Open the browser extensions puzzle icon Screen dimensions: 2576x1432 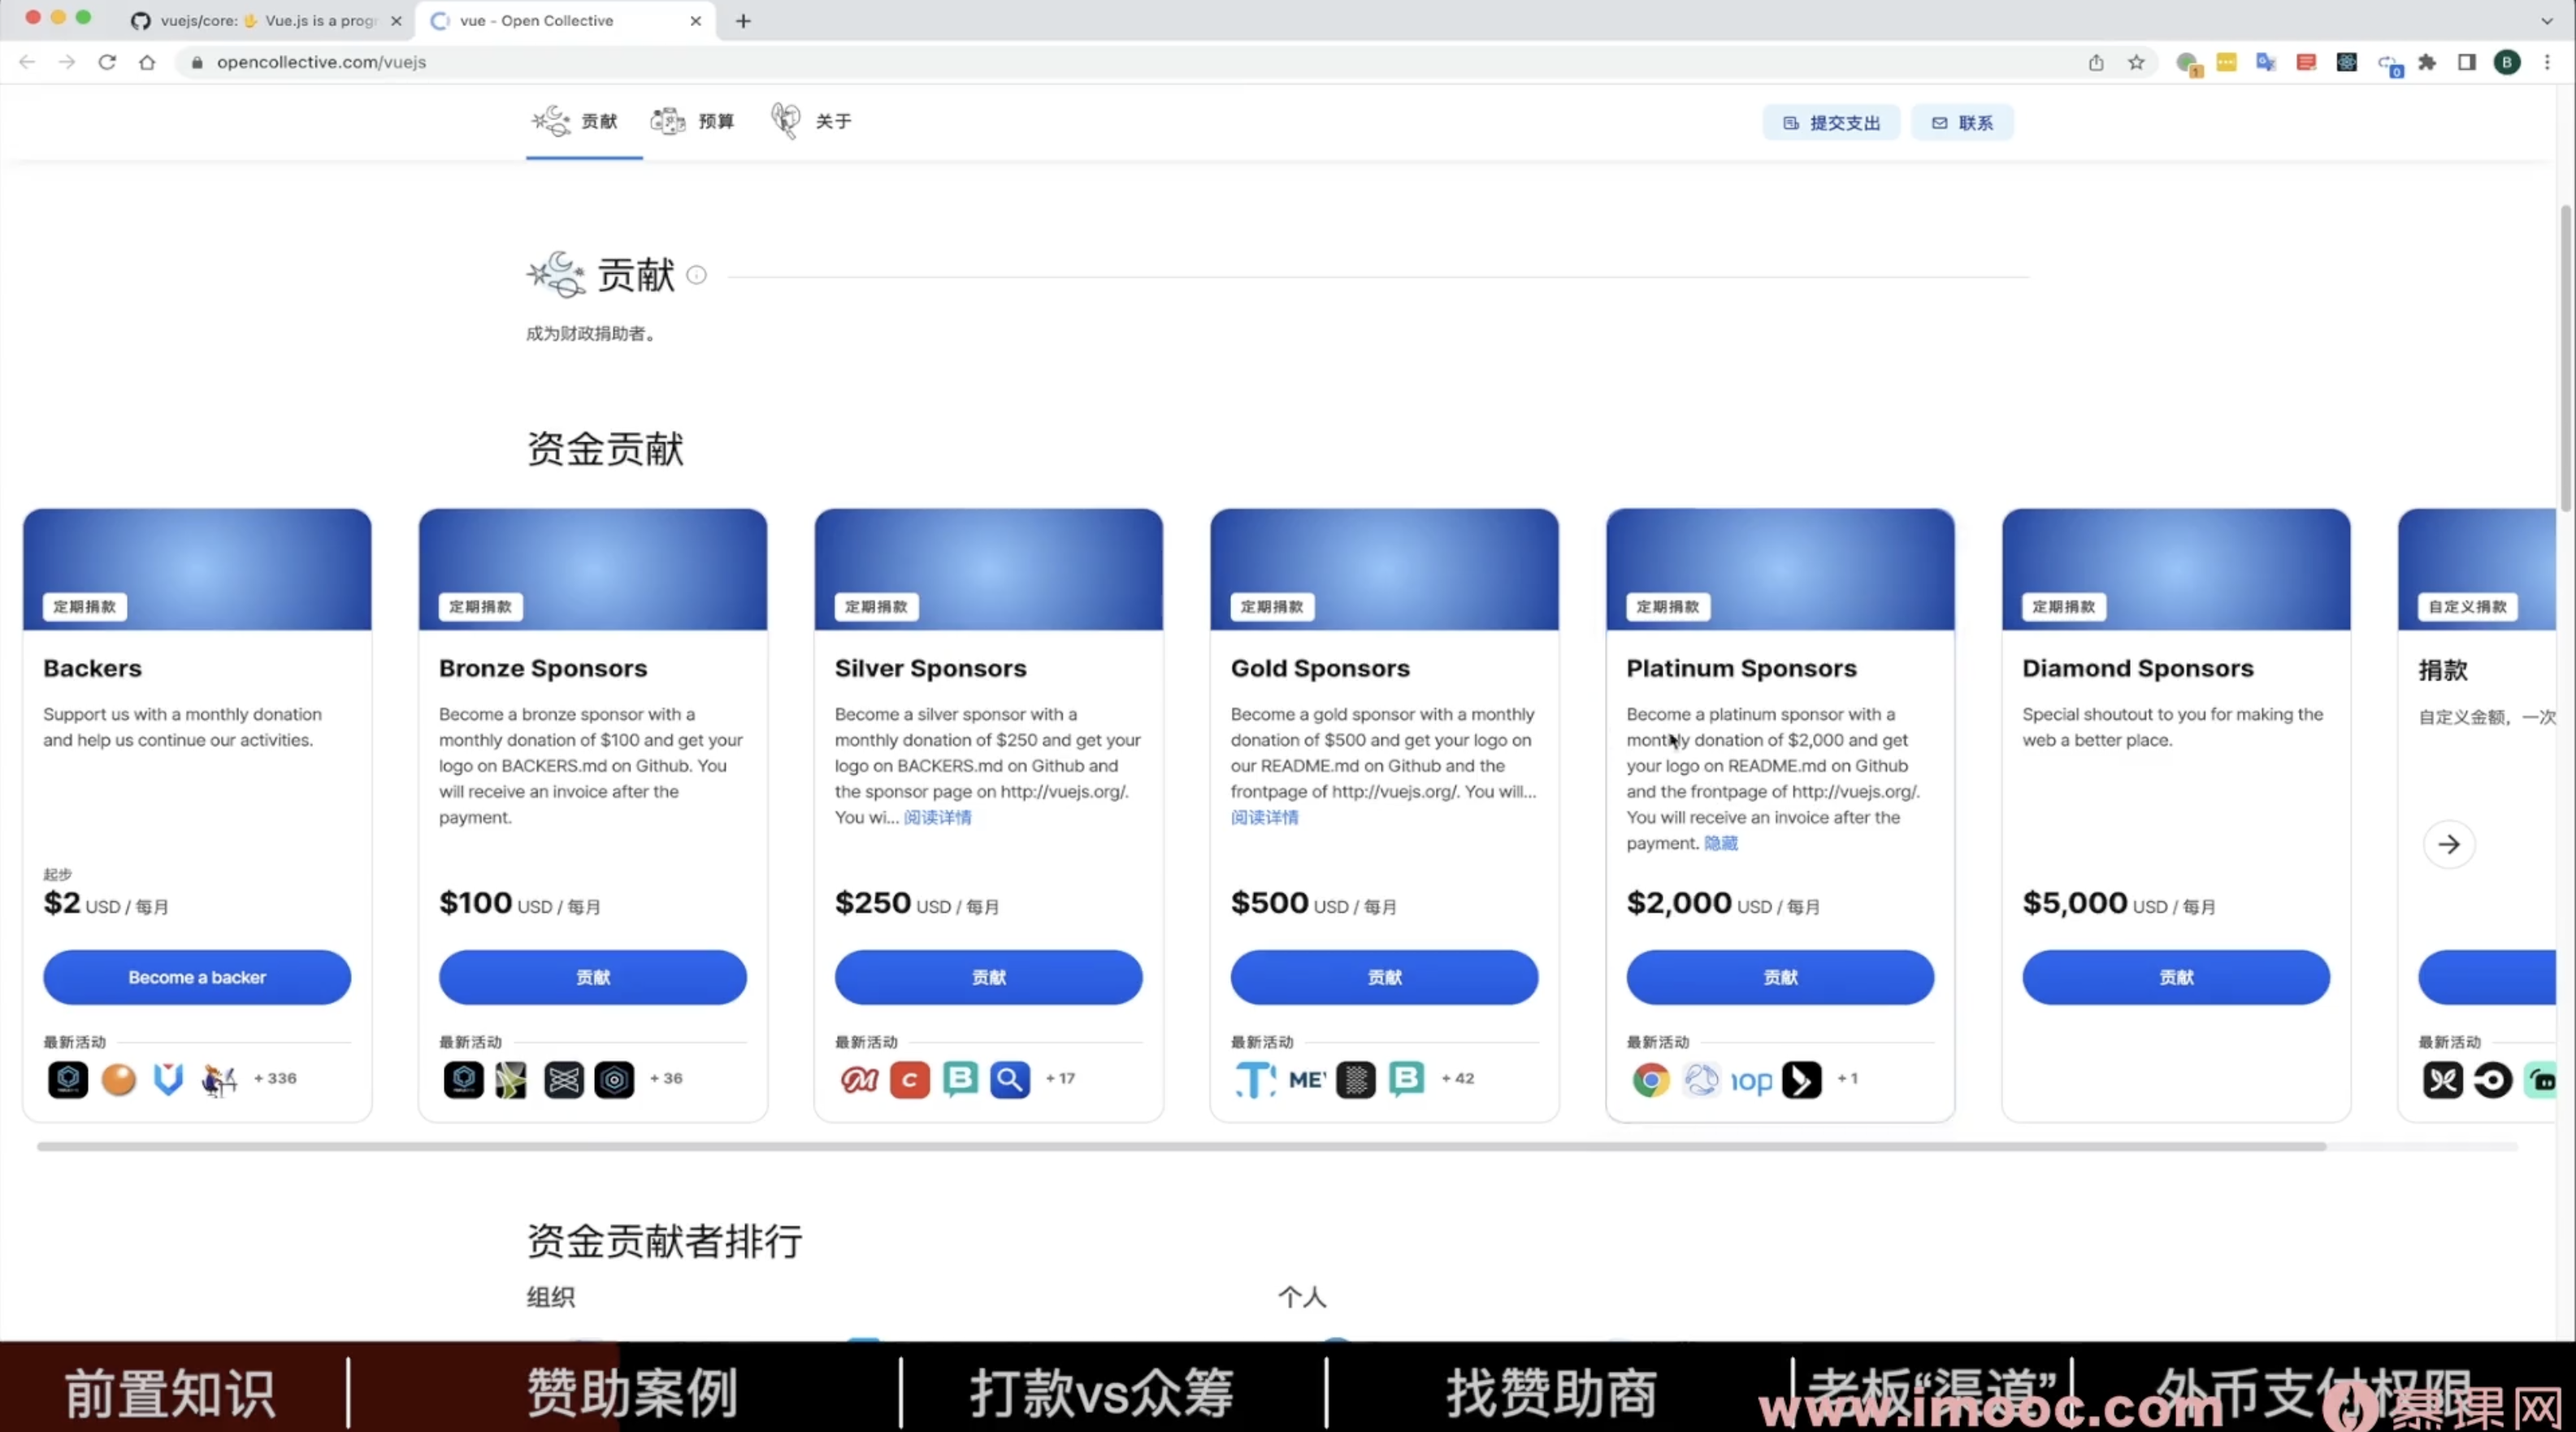coord(2427,62)
